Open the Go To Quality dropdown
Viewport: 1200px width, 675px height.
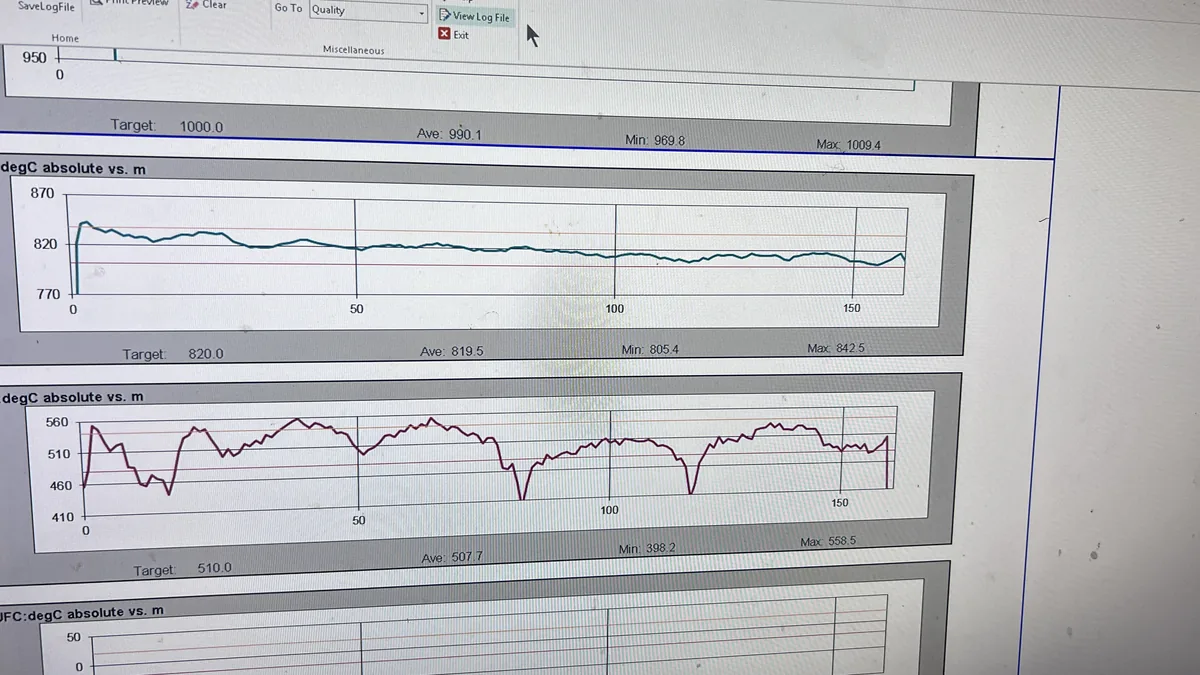(367, 11)
